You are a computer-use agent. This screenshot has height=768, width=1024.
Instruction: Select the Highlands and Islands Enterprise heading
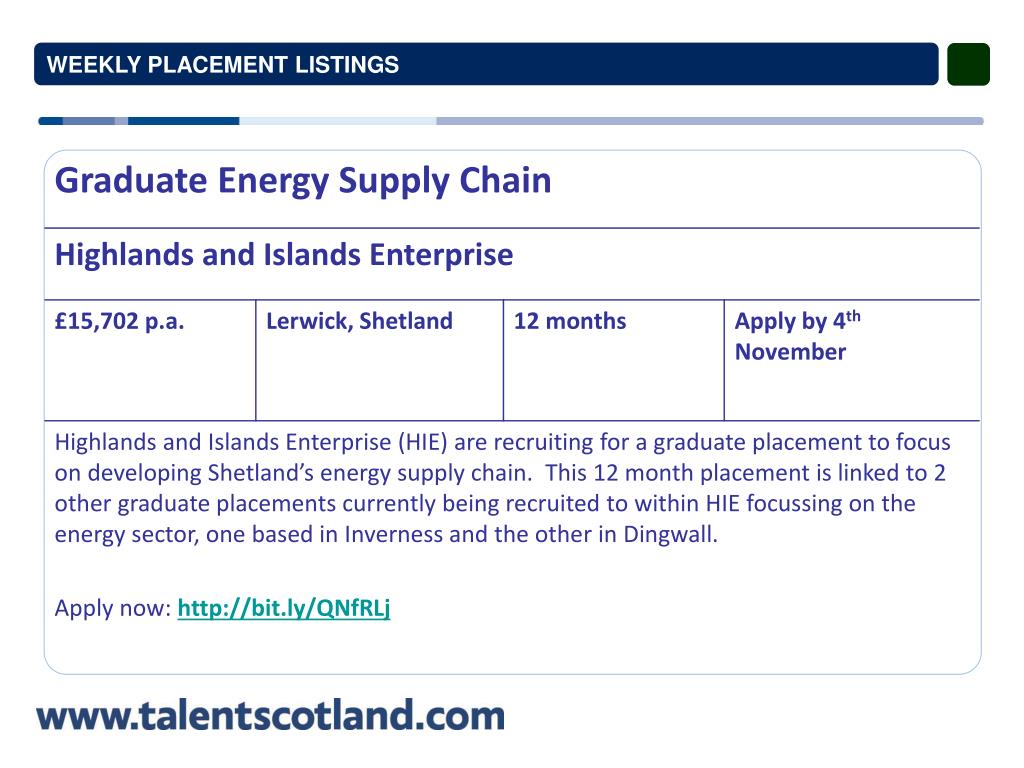point(283,255)
